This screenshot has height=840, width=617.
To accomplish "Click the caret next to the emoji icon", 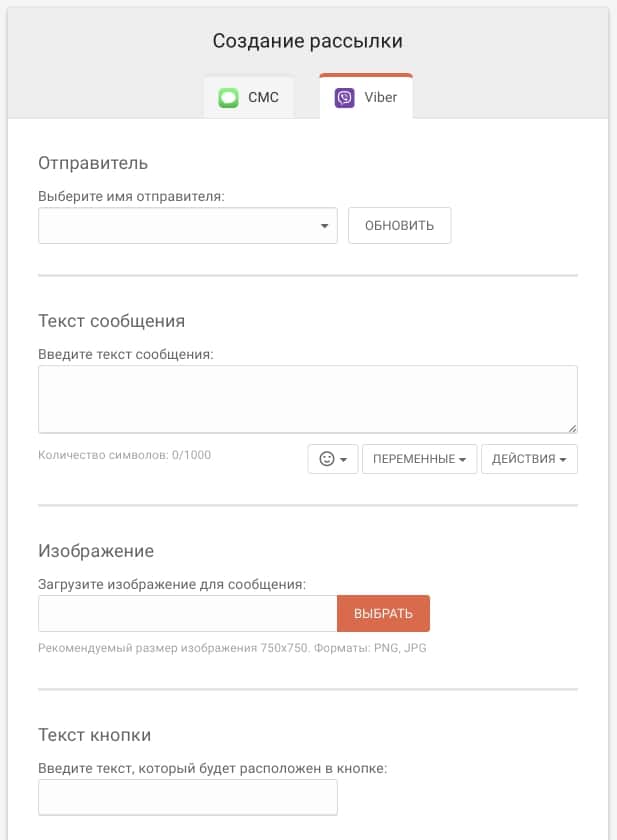I will pos(343,460).
